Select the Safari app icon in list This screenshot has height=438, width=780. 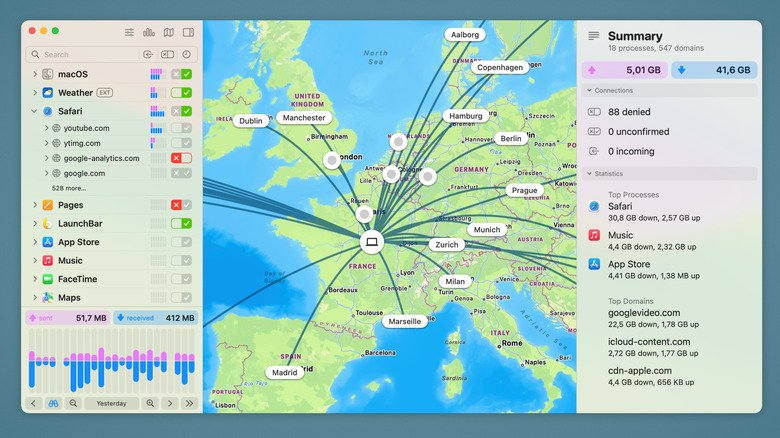coord(48,111)
